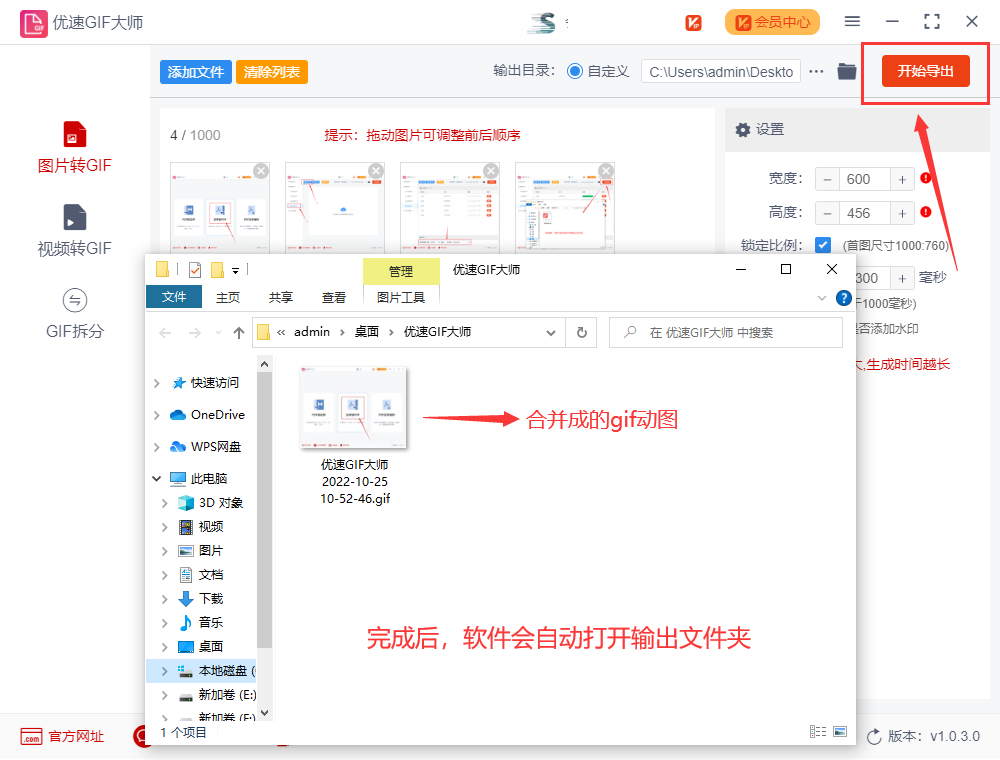Screen dimensions: 1000x760
Task: Toggle the 锁定比例 lock ratio checkbox
Action: 823,245
